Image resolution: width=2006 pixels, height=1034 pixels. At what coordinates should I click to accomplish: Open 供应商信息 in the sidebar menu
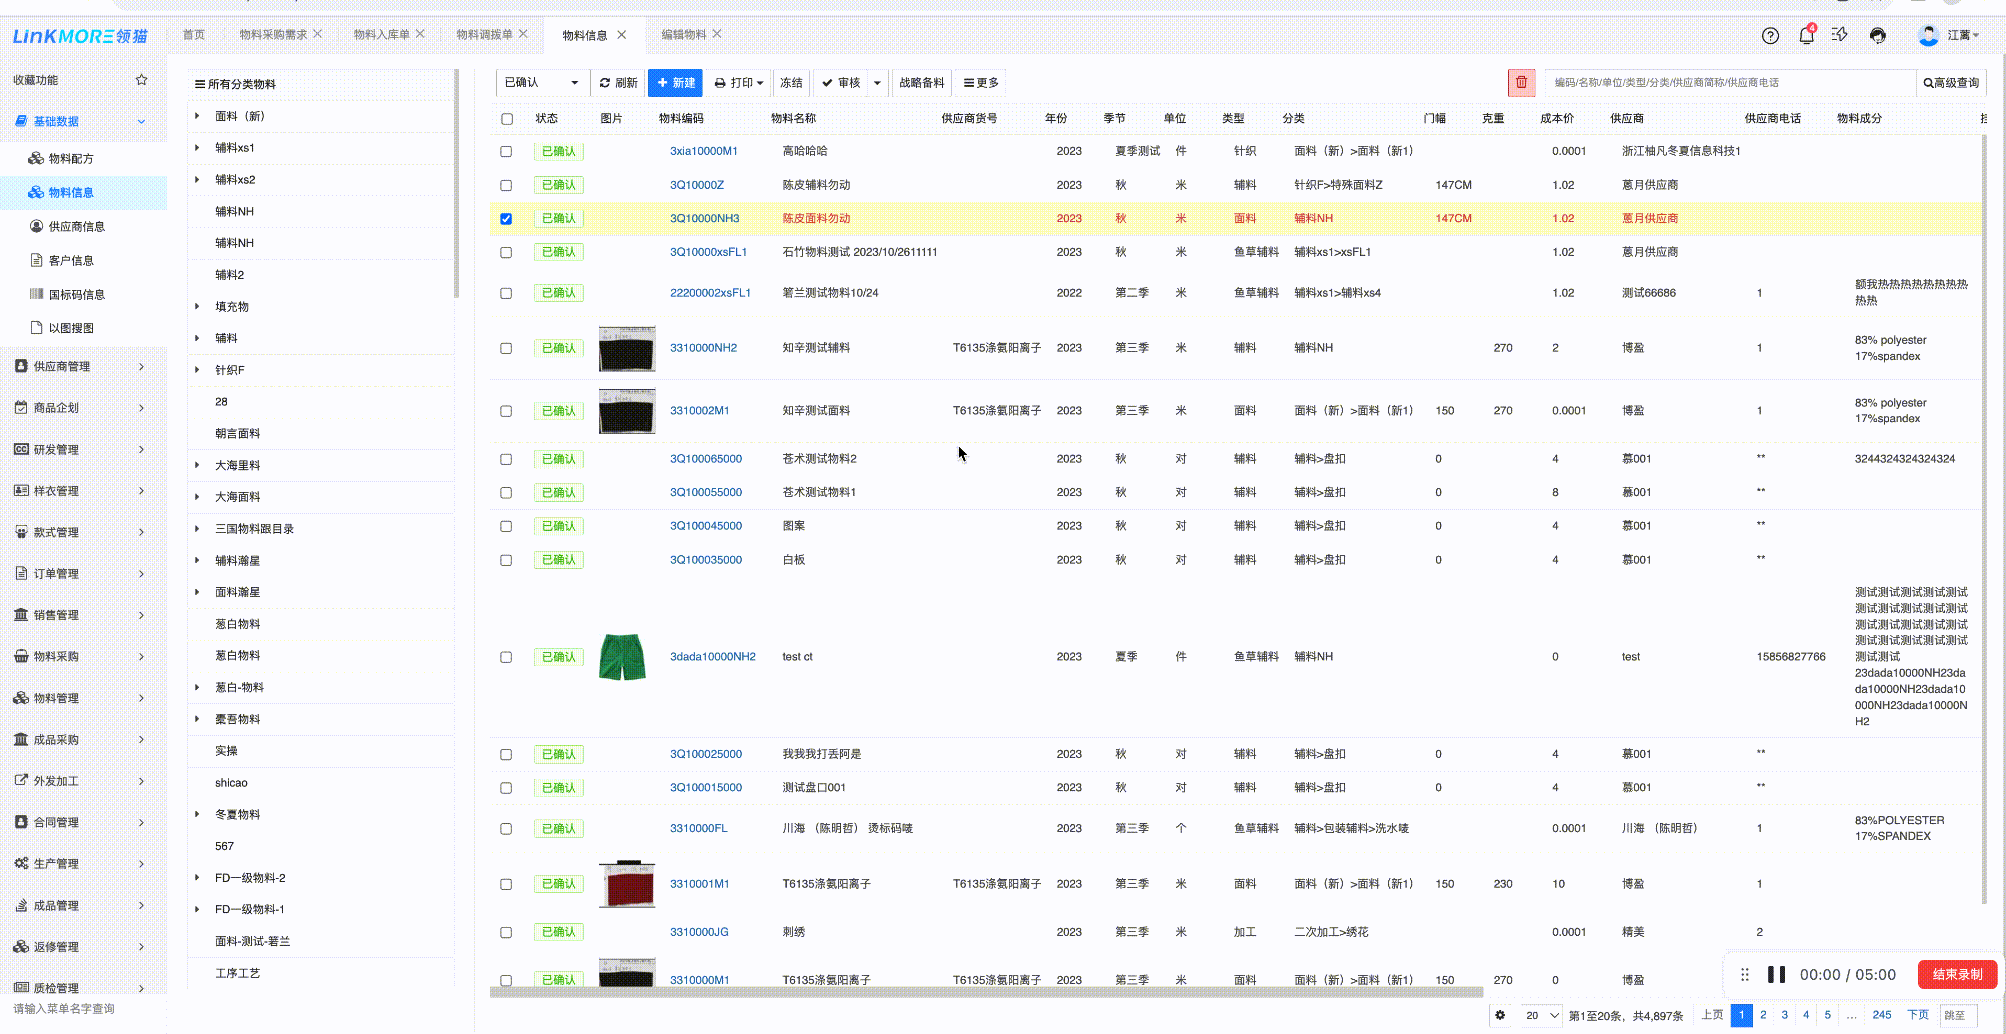point(76,227)
